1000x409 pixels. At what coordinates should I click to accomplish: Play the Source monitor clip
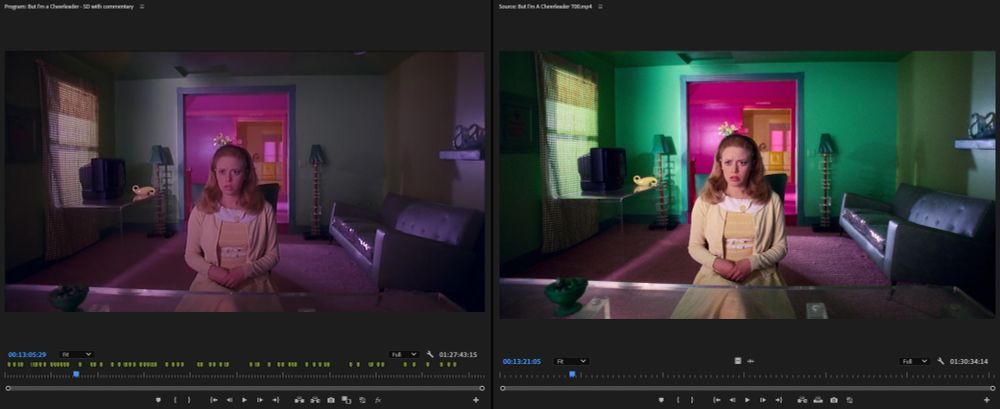coord(747,400)
